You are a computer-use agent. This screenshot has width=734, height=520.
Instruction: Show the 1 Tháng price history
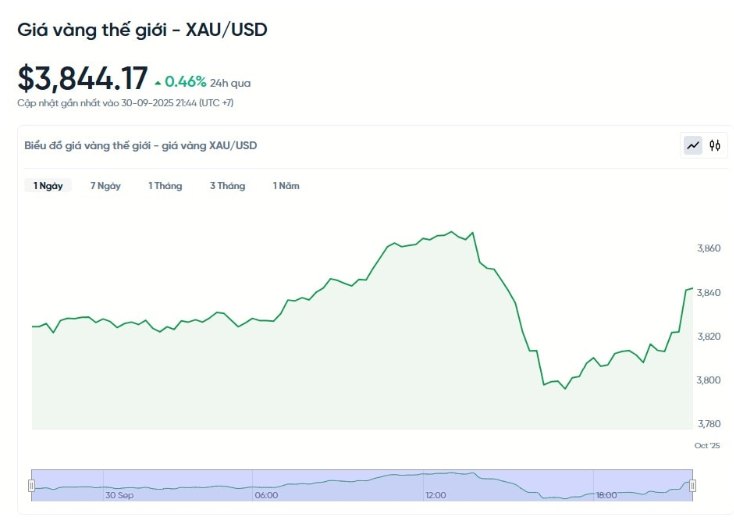coord(165,186)
